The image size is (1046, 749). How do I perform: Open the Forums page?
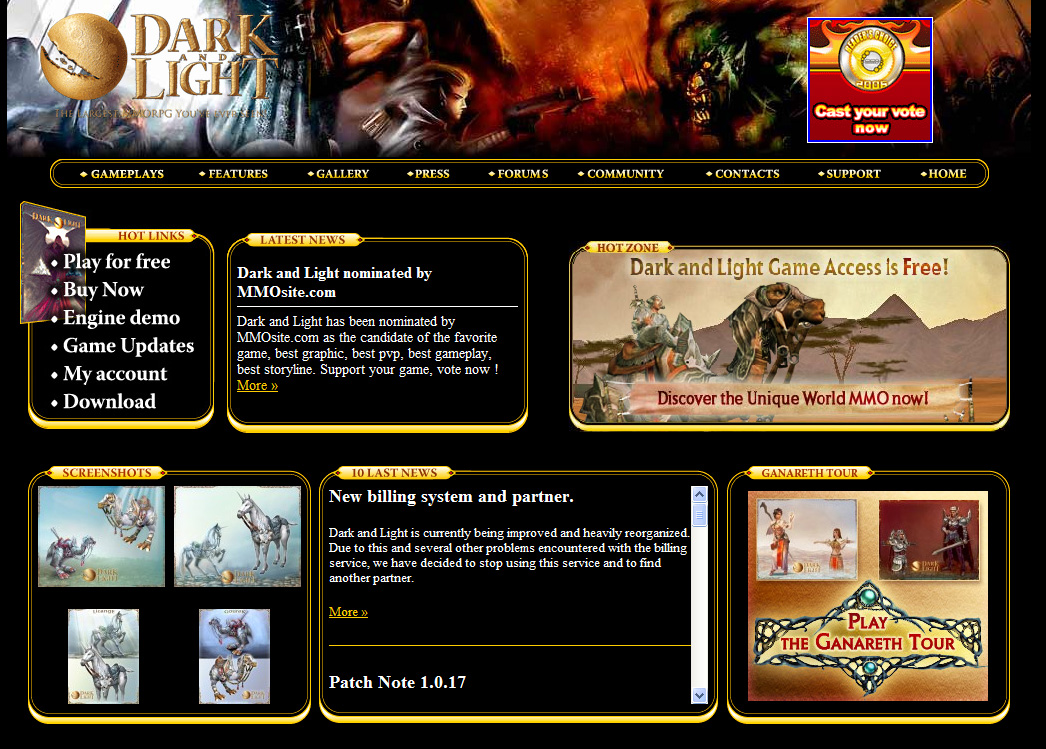coord(522,174)
